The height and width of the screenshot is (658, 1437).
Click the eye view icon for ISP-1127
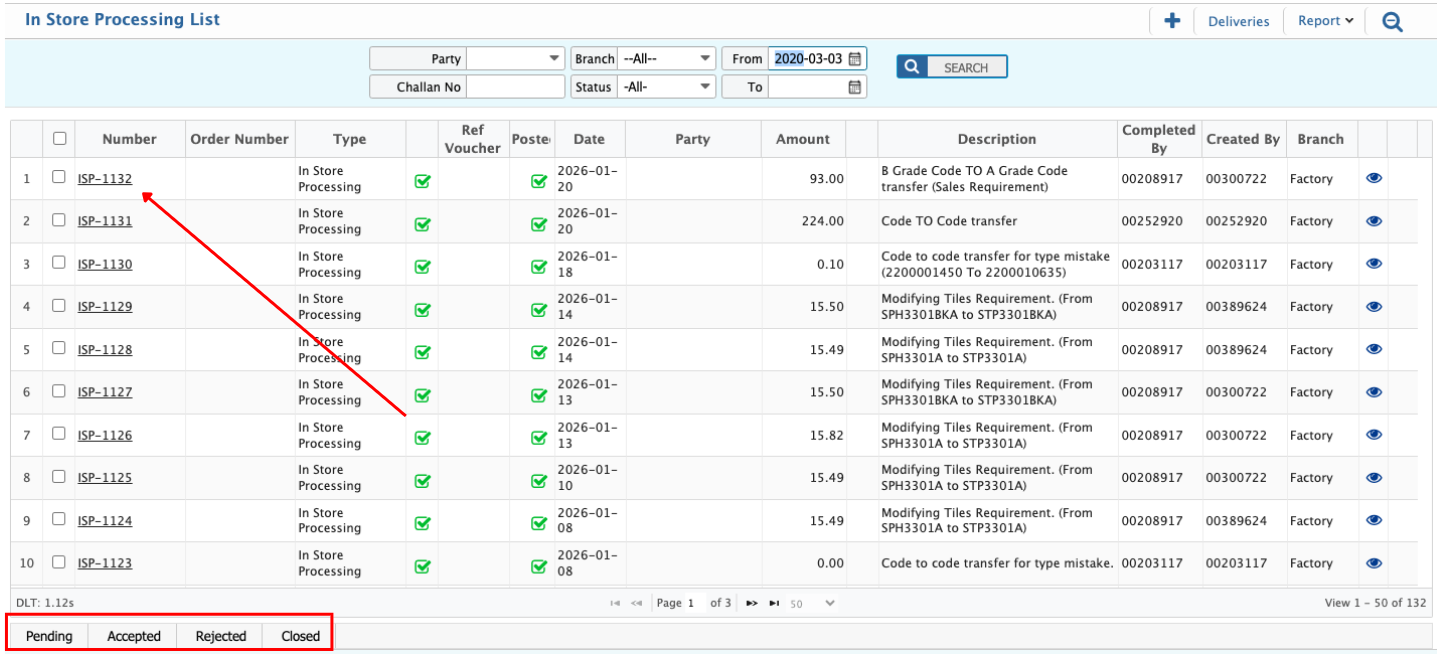point(1373,392)
